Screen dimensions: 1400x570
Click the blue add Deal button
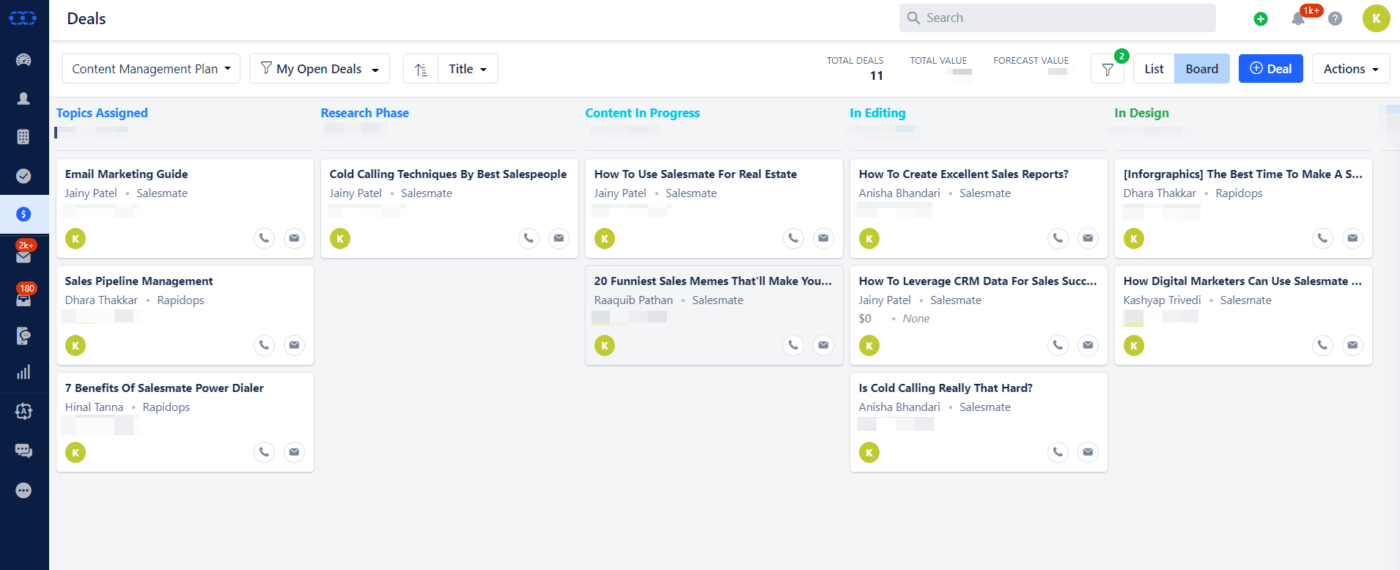[1270, 69]
